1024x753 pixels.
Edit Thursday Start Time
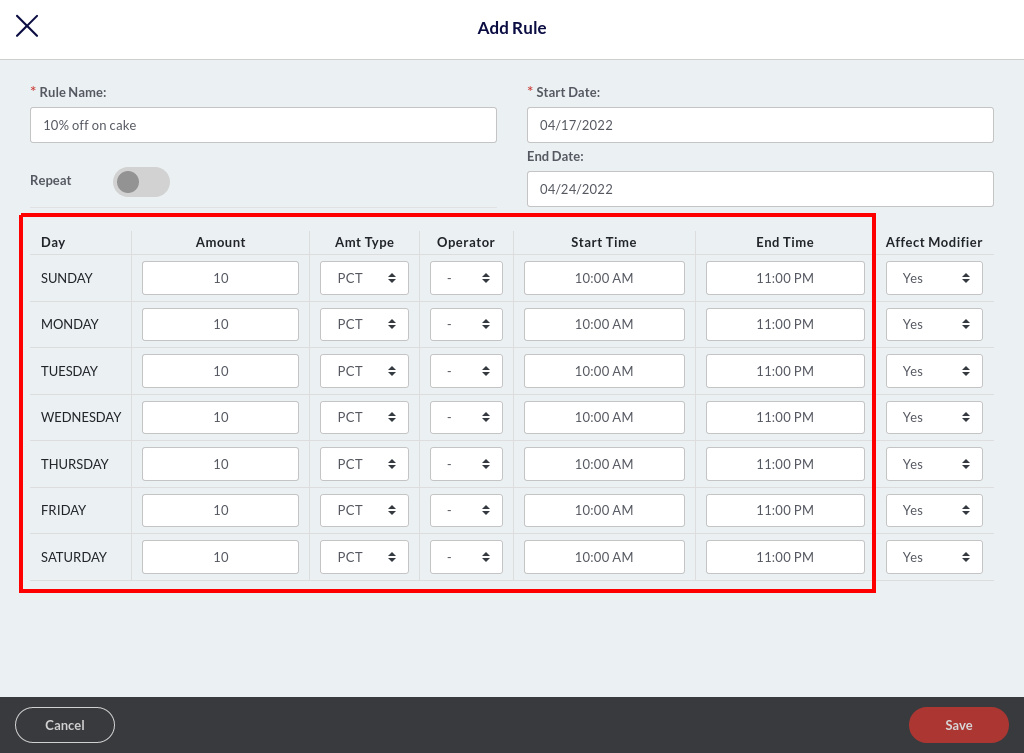tap(604, 464)
